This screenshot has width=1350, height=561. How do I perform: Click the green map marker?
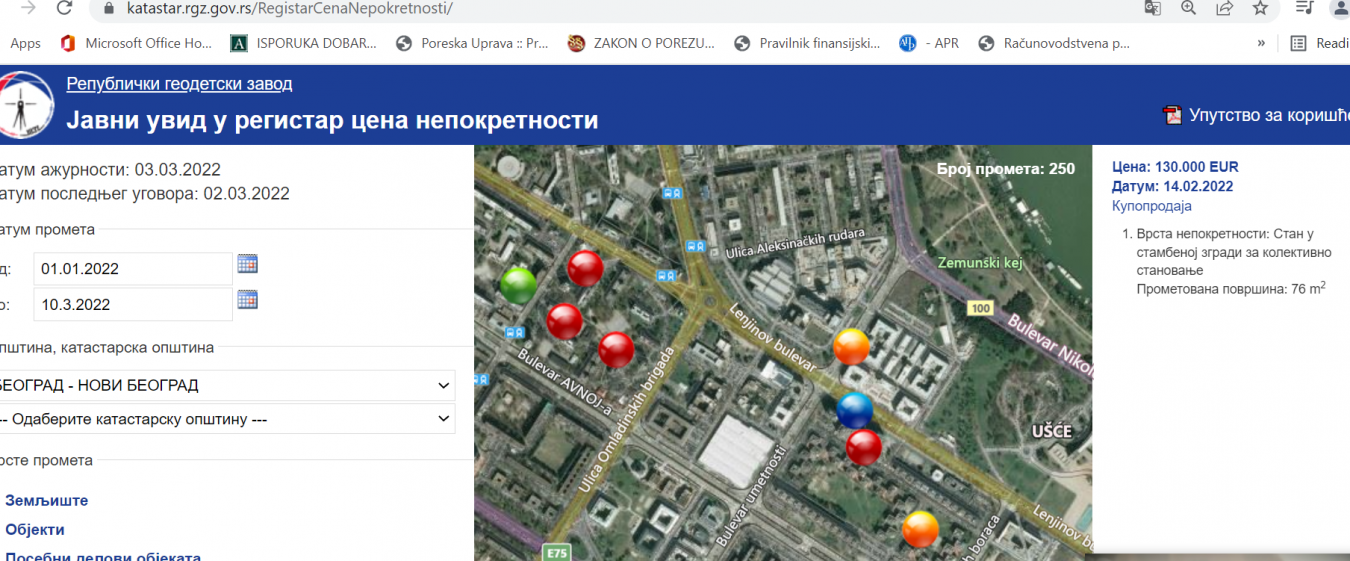[518, 285]
